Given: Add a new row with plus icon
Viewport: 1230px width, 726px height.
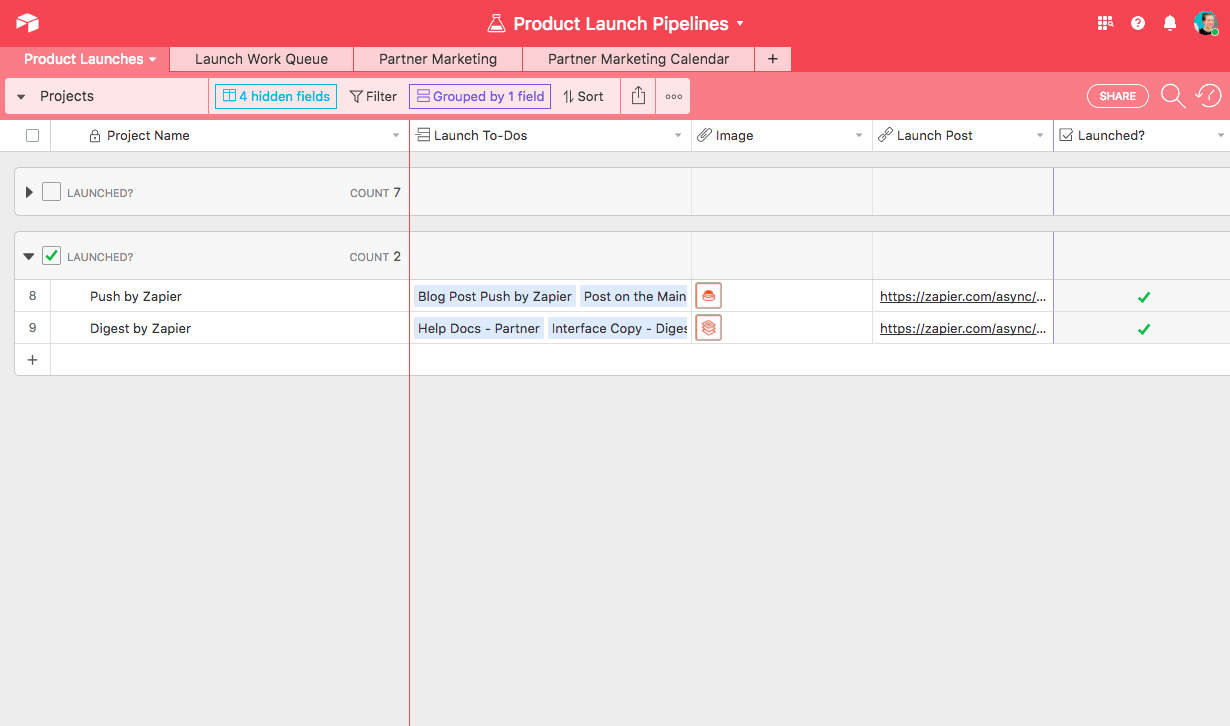Looking at the screenshot, I should 32,360.
